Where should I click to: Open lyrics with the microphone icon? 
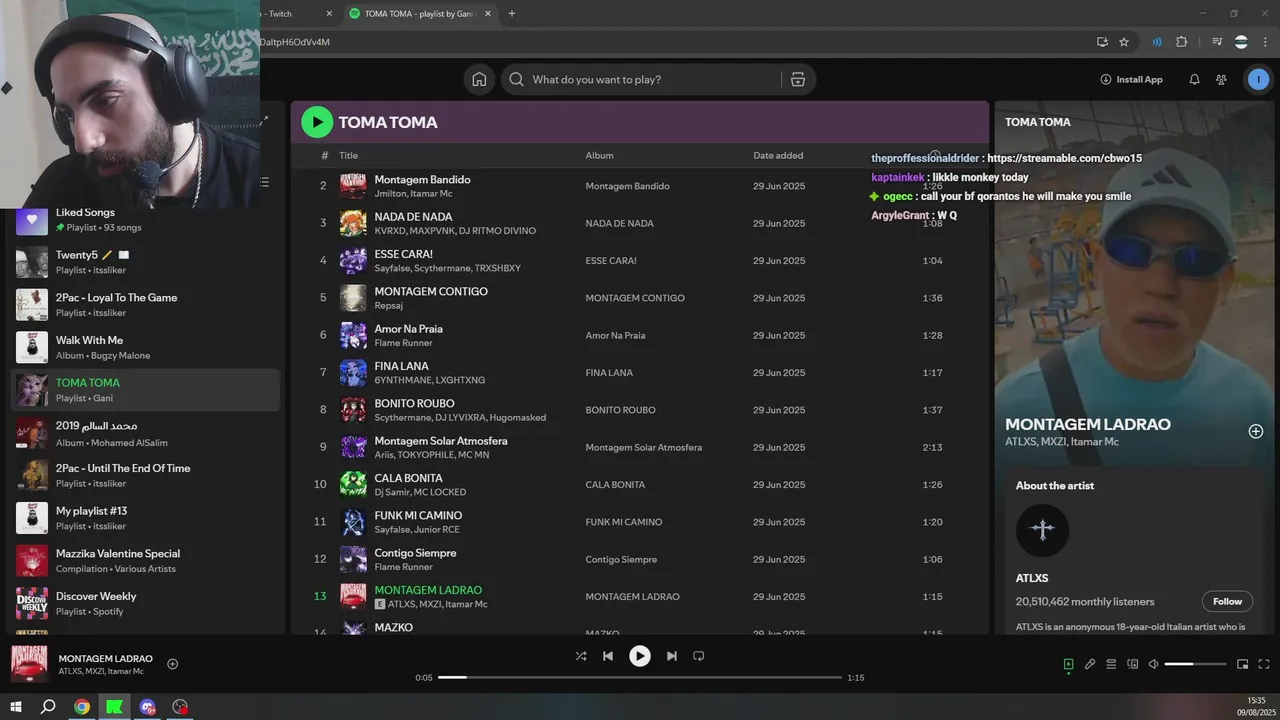pyautogui.click(x=1090, y=664)
